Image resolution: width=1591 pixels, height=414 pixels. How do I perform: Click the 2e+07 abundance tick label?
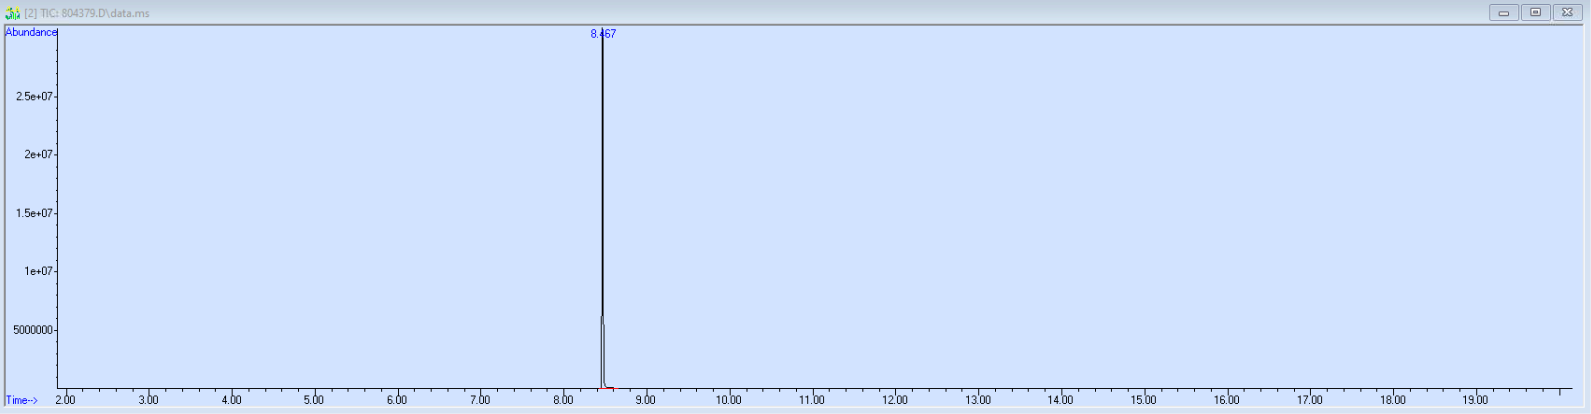click(x=38, y=155)
